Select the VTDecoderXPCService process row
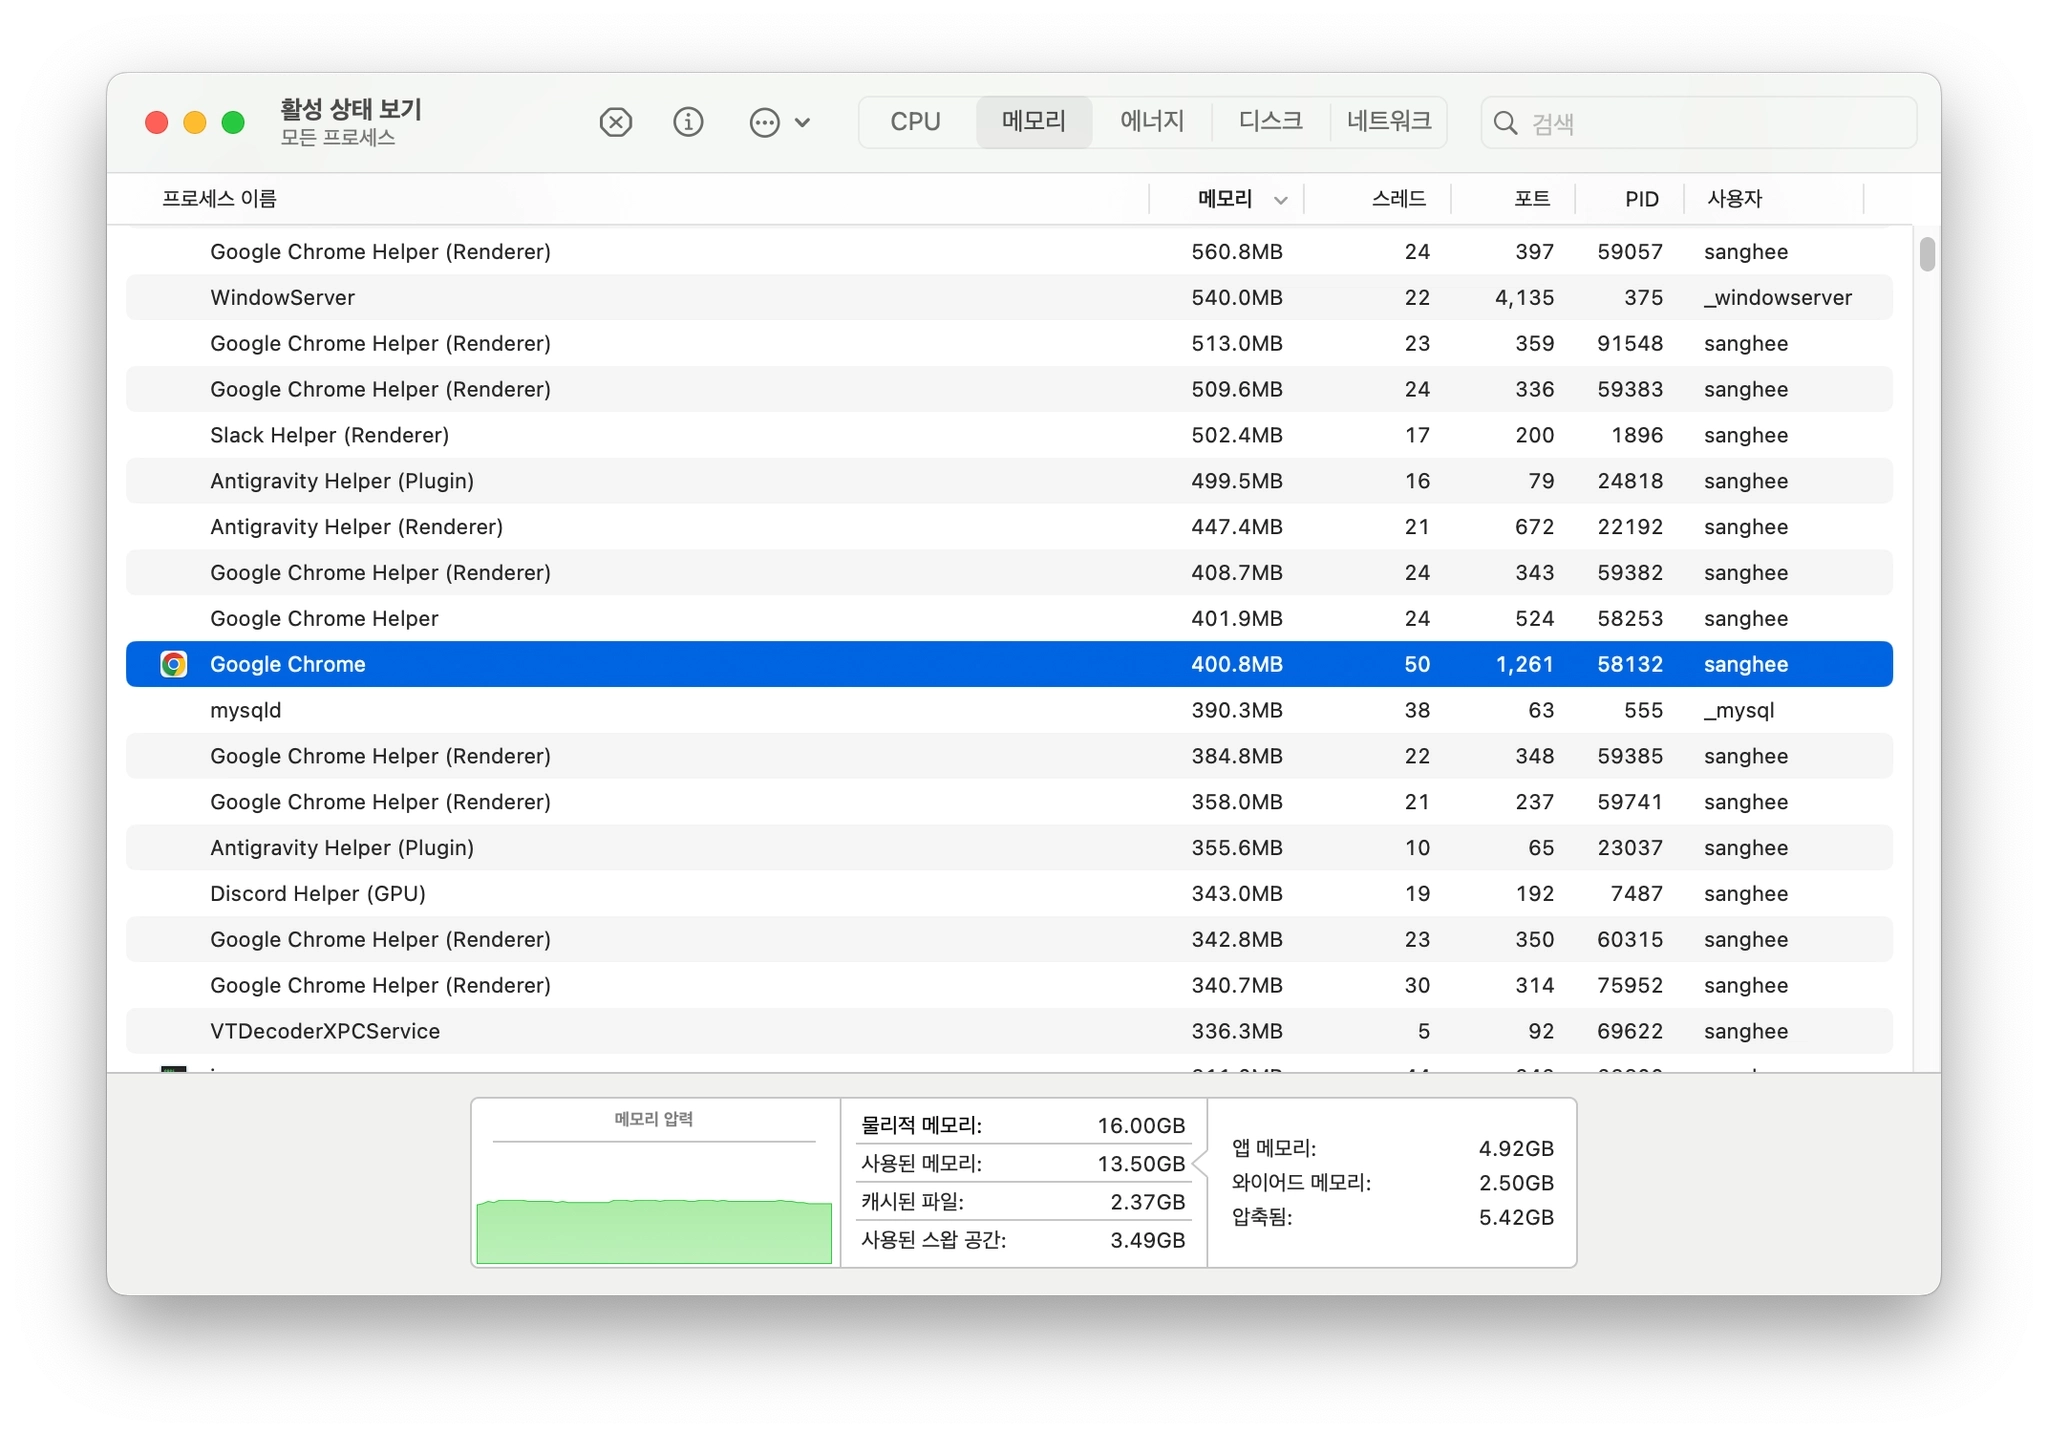Screen dimensions: 2048x1437 point(1009,1031)
